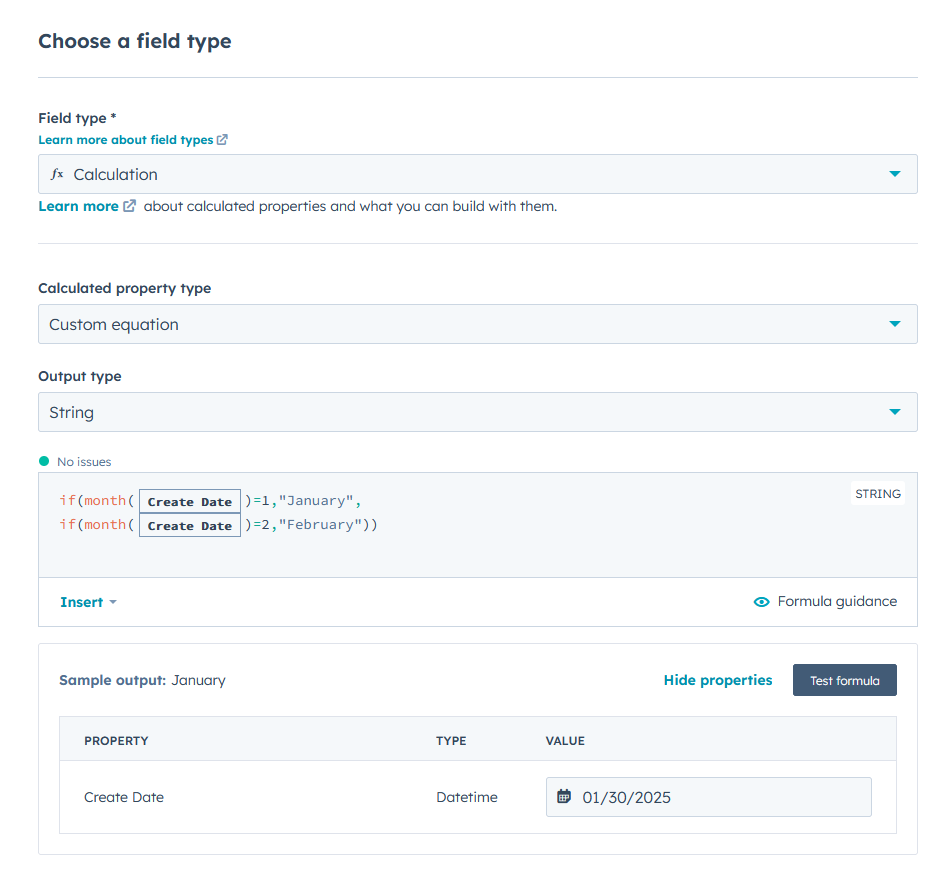This screenshot has width=951, height=885.
Task: Hide the properties table
Action: tap(717, 679)
